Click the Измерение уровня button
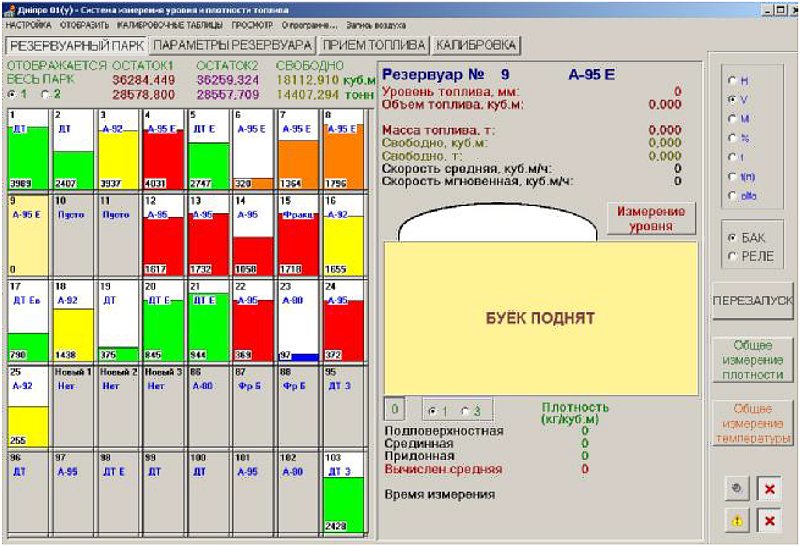 point(651,219)
